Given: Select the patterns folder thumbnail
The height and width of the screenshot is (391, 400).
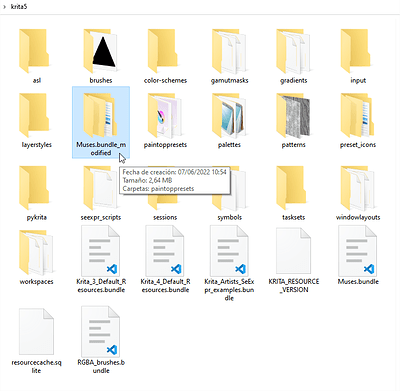Looking at the screenshot, I should pos(294,116).
